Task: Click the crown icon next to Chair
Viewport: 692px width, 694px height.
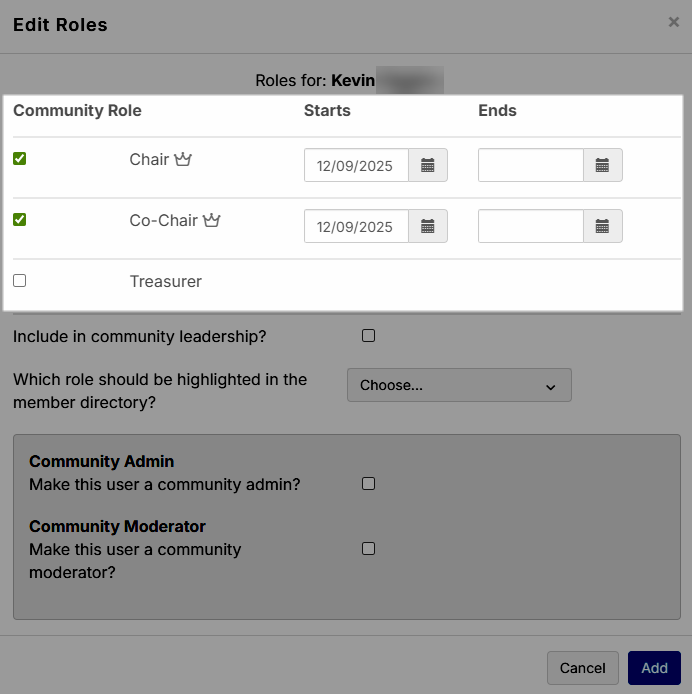Action: pos(183,159)
